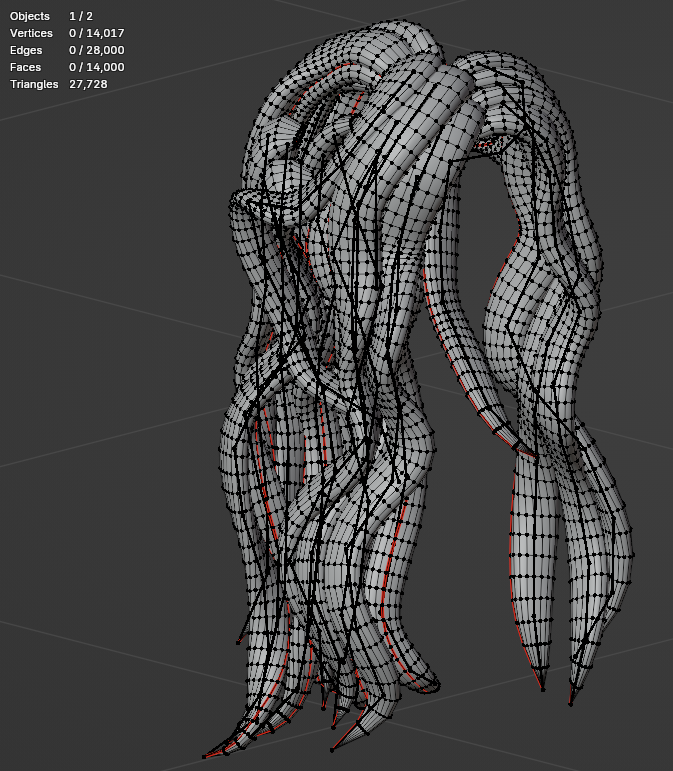
Task: Click the dense red-tinted face patch near the top right of the hair
Action: [487, 146]
